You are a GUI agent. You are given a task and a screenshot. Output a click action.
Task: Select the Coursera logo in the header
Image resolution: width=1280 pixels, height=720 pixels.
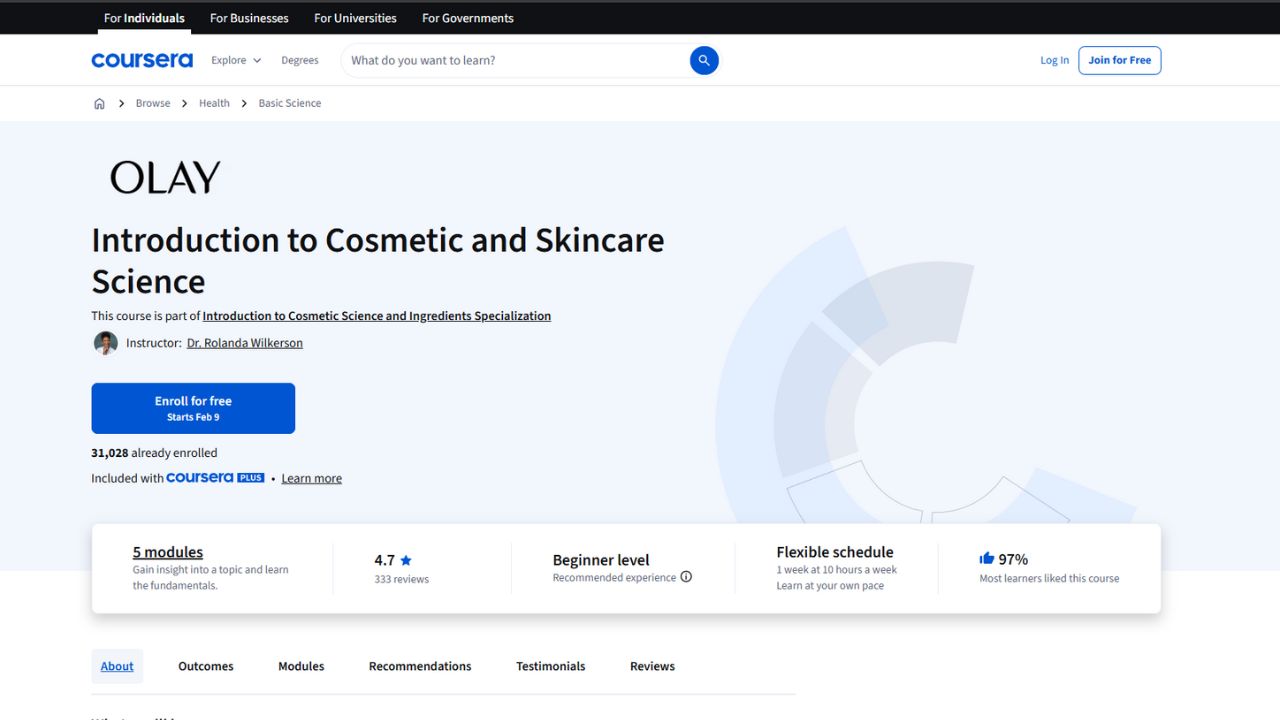point(142,60)
